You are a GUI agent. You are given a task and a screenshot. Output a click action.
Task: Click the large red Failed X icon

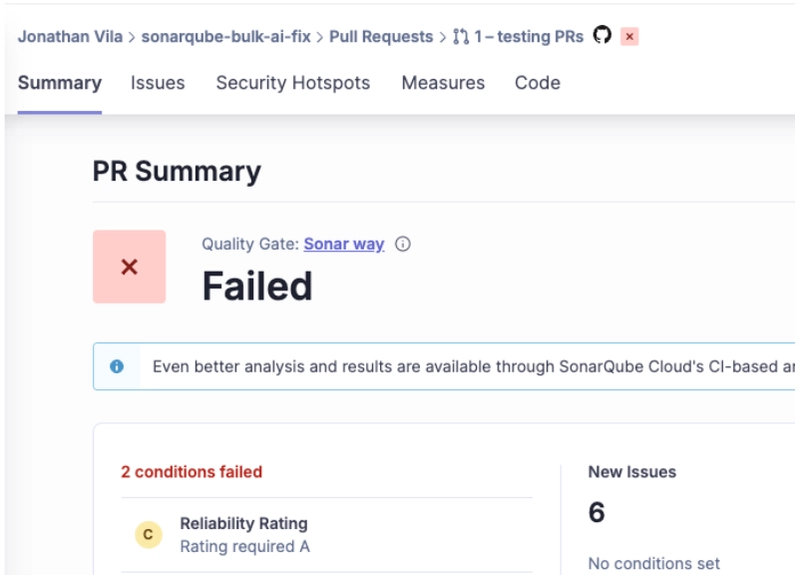[x=129, y=267]
